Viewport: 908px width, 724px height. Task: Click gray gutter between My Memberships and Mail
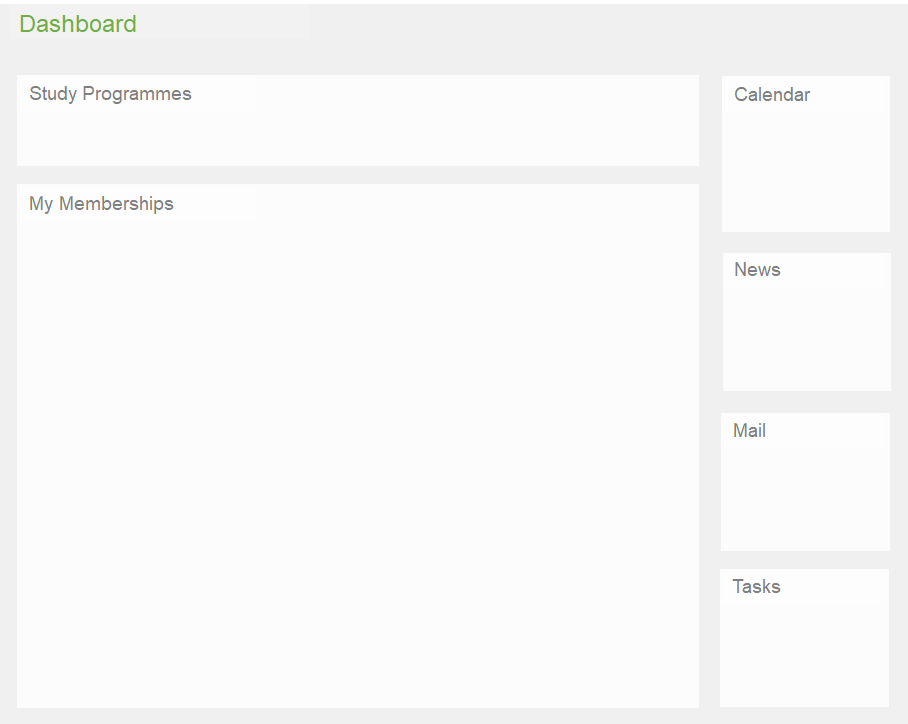[x=710, y=480]
